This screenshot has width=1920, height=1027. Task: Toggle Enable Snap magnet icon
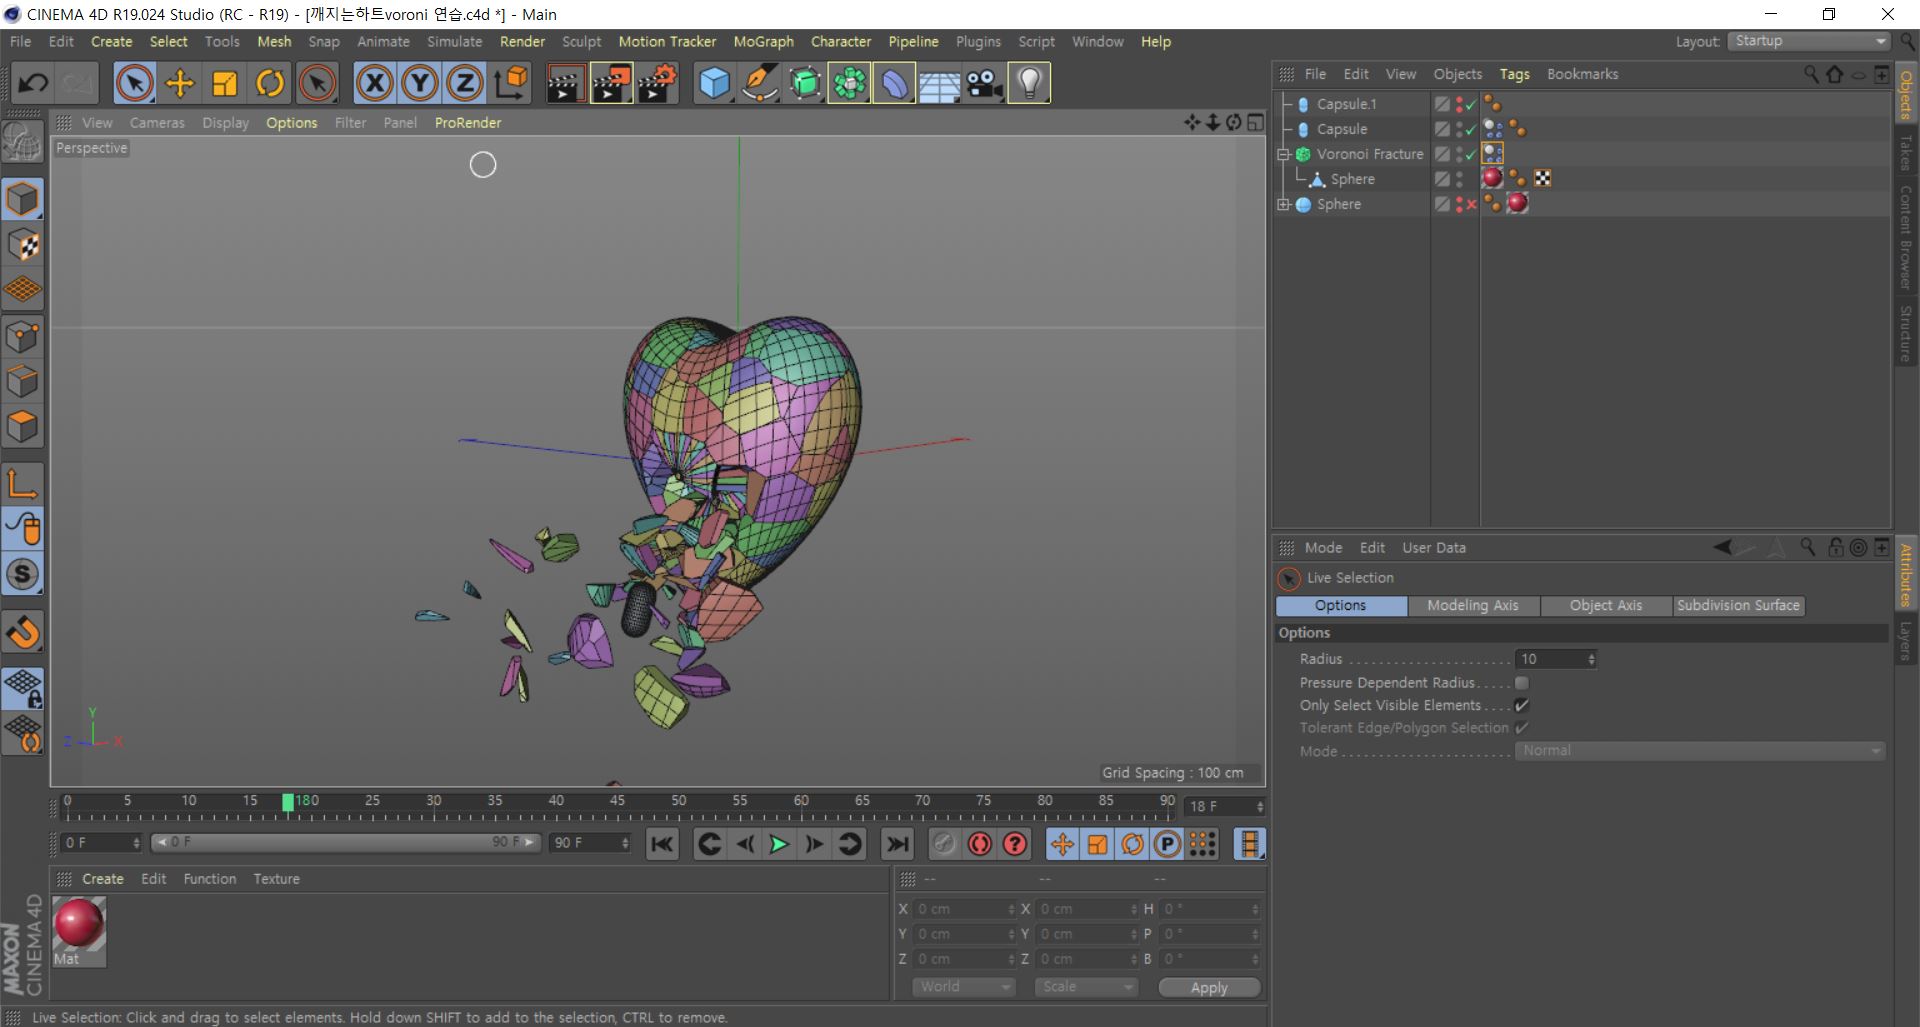click(x=22, y=632)
